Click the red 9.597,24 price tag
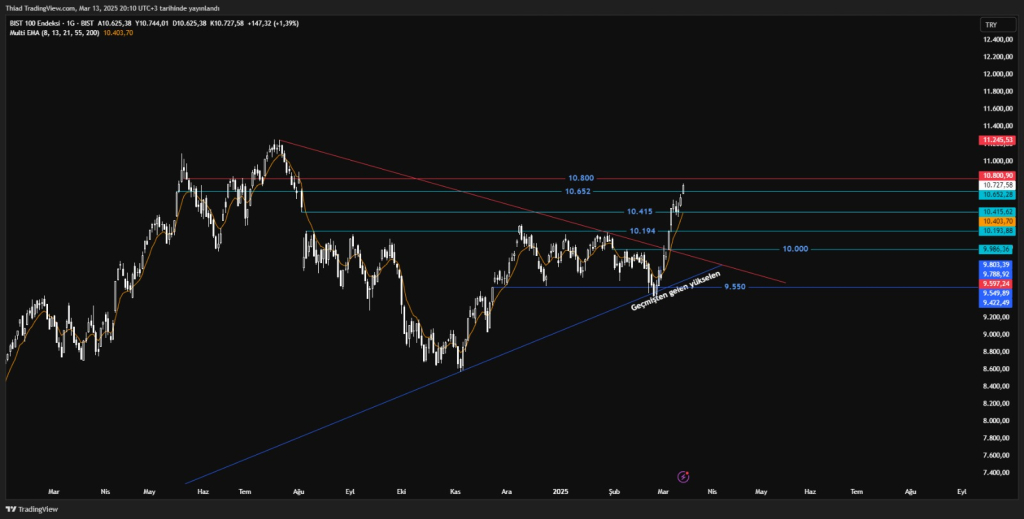The image size is (1024, 519). 997,284
